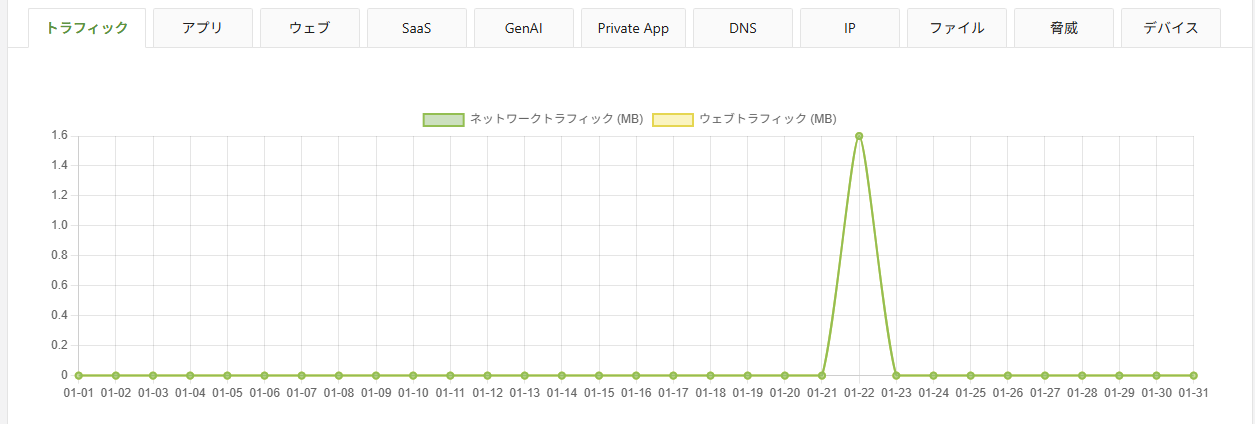The image size is (1255, 424).
Task: Open the 脅威 tab
Action: 1064,28
